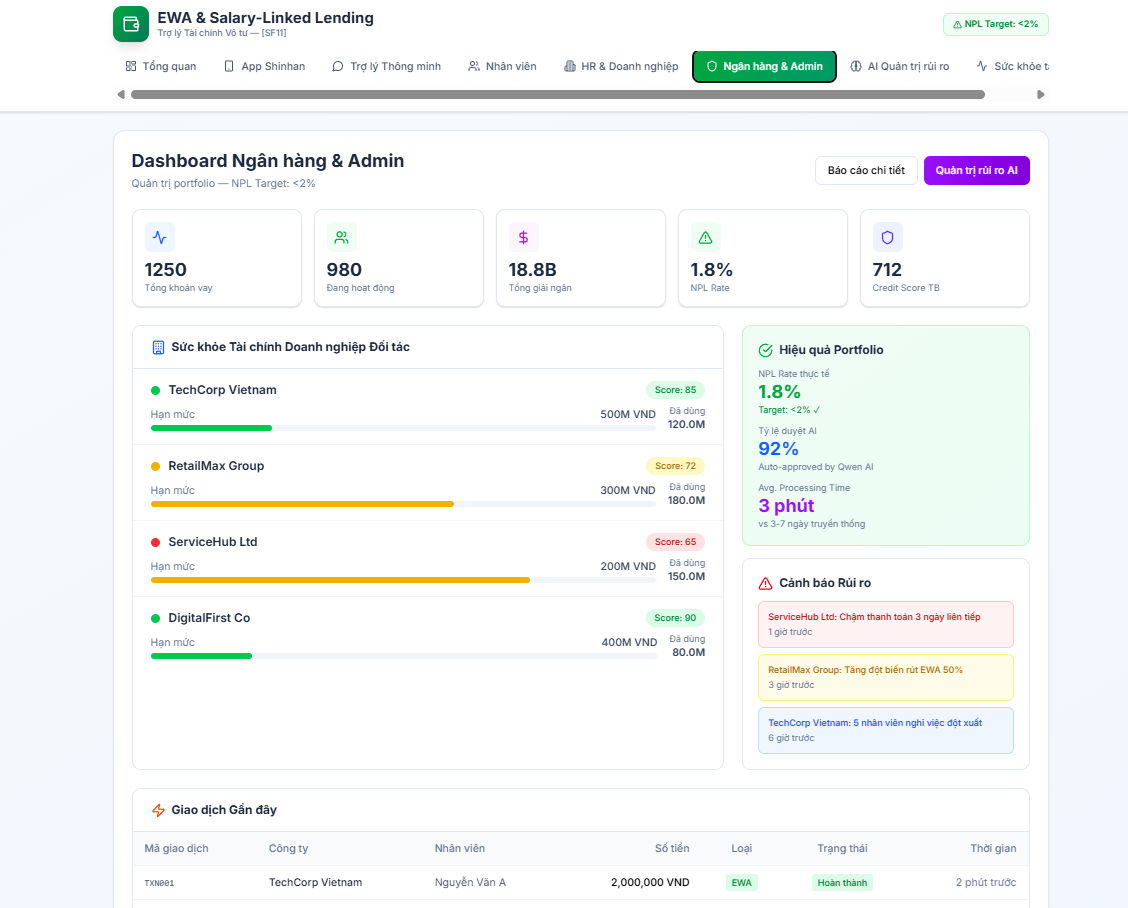Click the 92% AI approval rate value
1128x908 pixels.
point(778,449)
